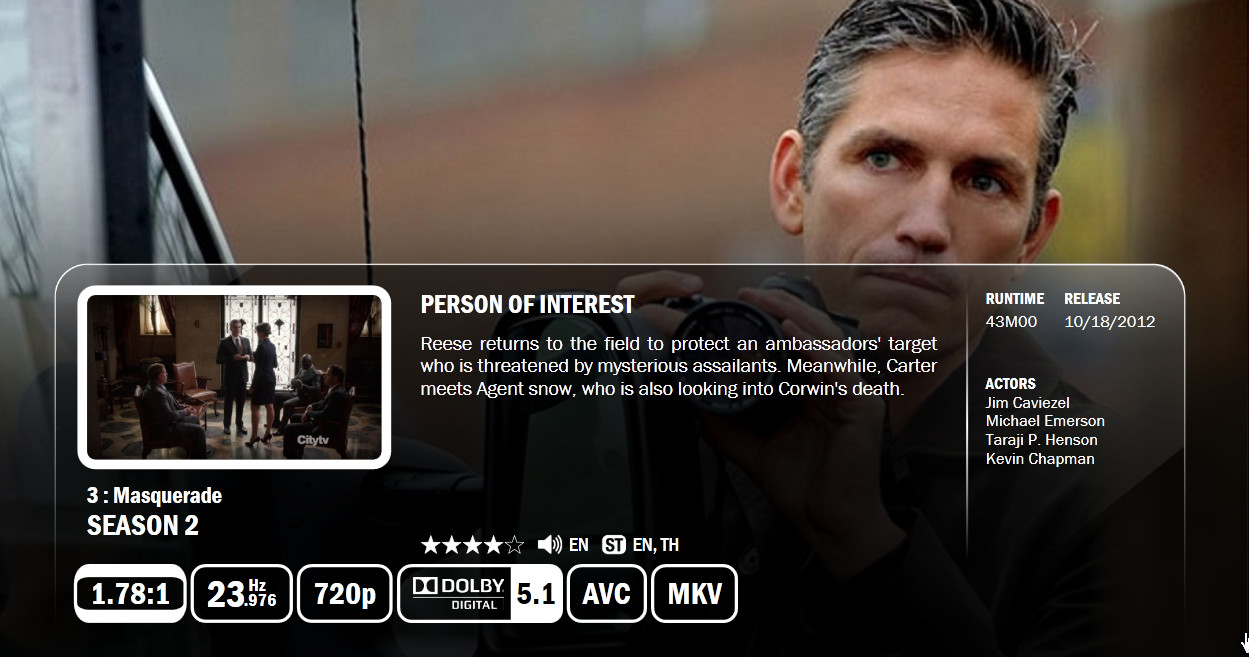Click the 720p resolution badge

pyautogui.click(x=345, y=594)
